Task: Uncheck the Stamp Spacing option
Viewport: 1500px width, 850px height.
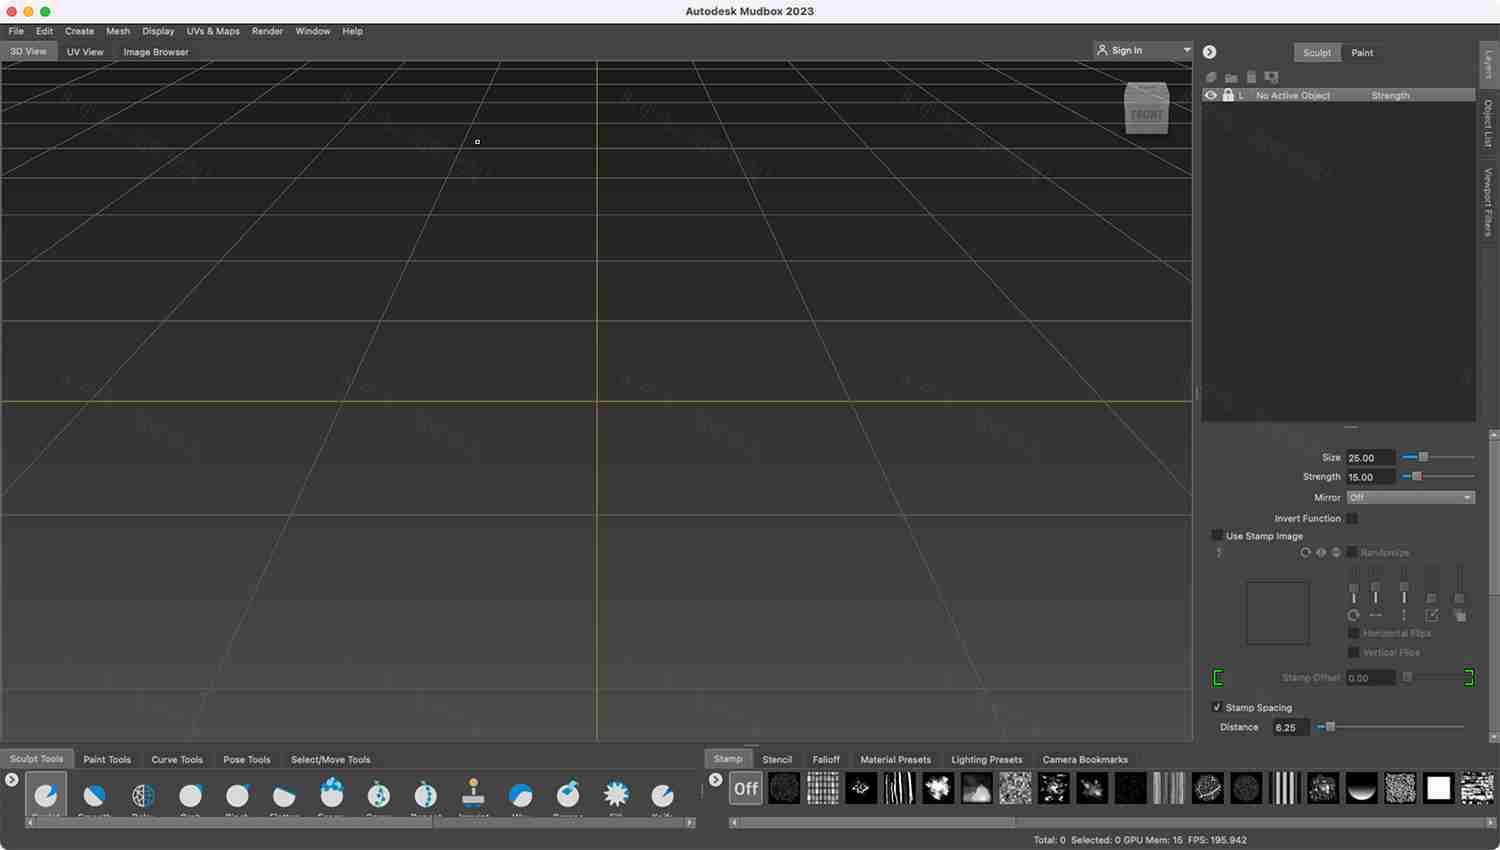Action: 1217,707
